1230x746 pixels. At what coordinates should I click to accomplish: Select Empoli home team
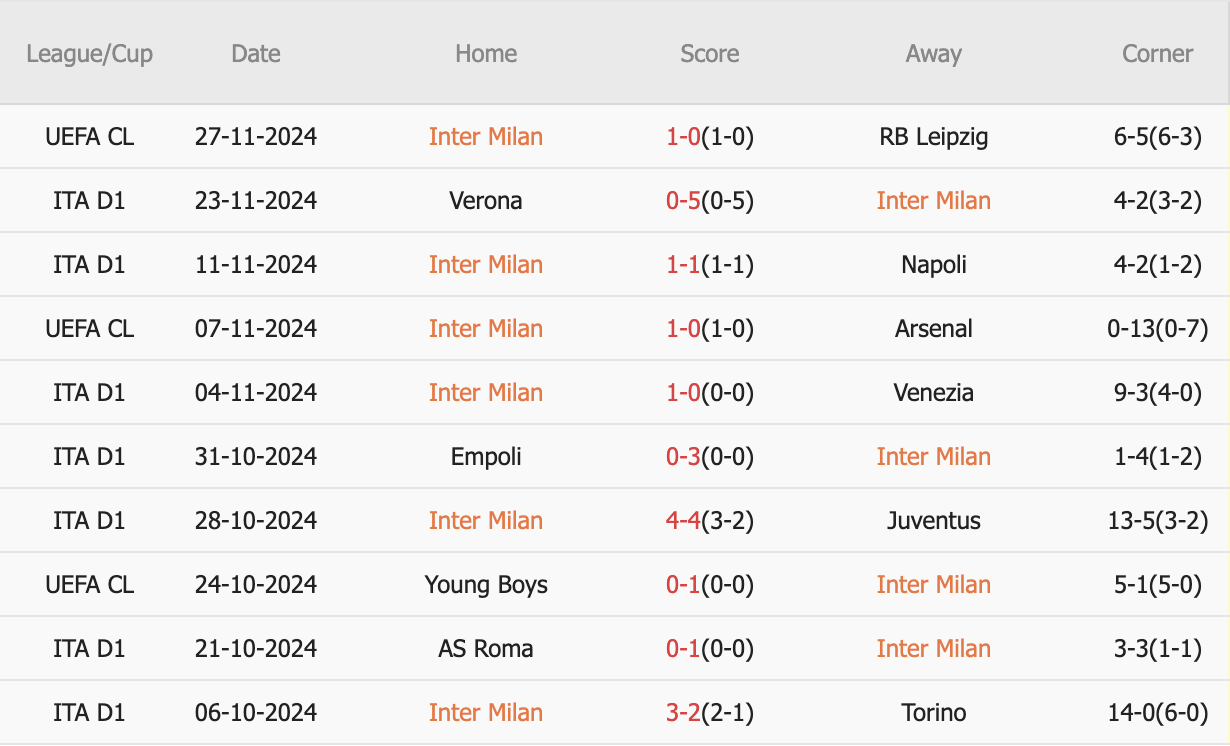tap(486, 457)
